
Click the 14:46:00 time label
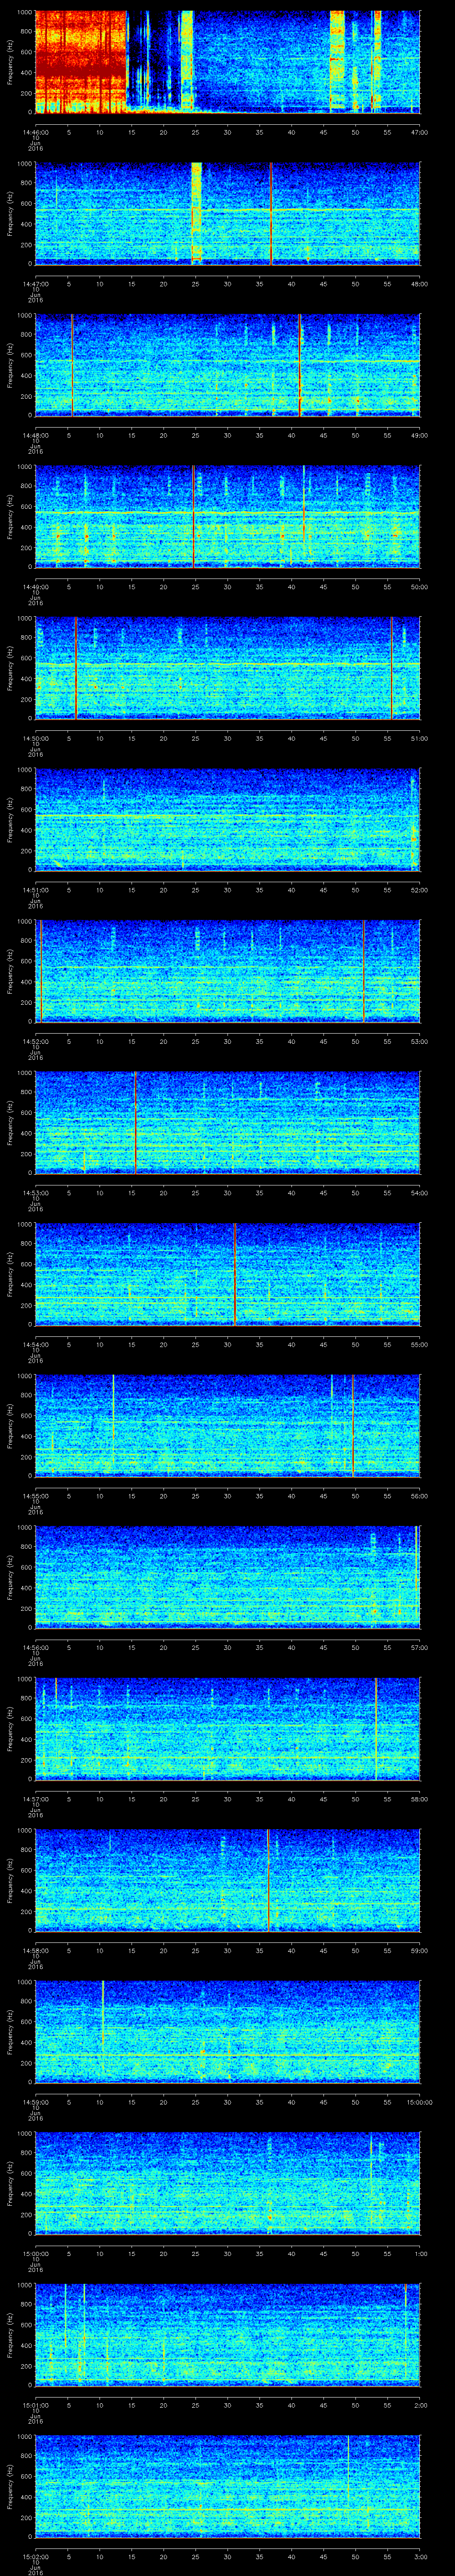pos(35,132)
